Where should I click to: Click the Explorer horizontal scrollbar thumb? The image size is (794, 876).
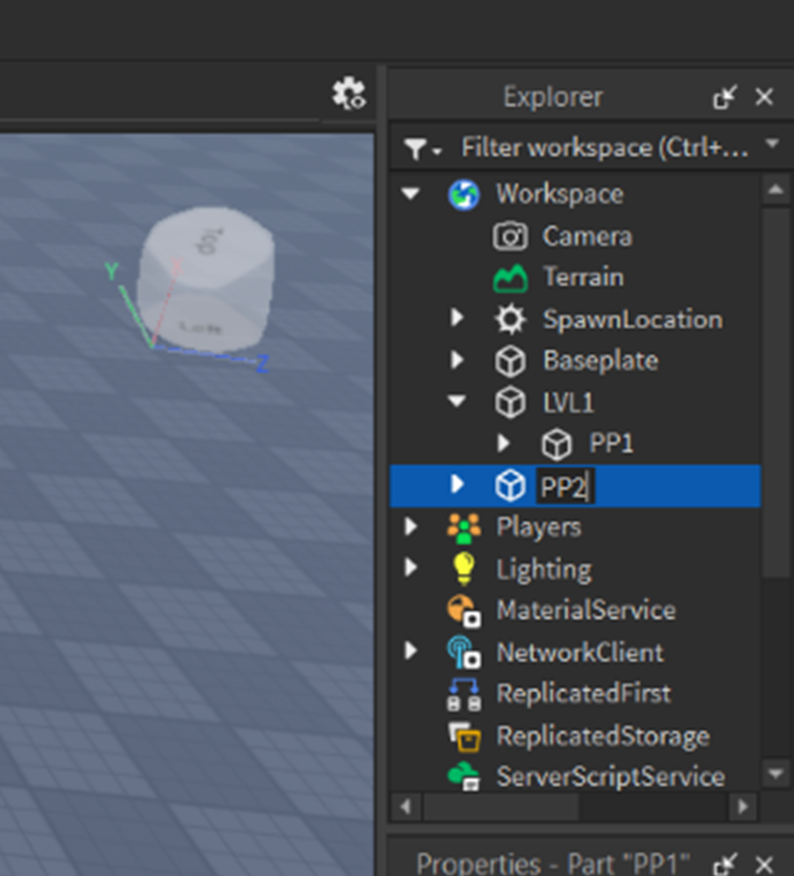(501, 807)
